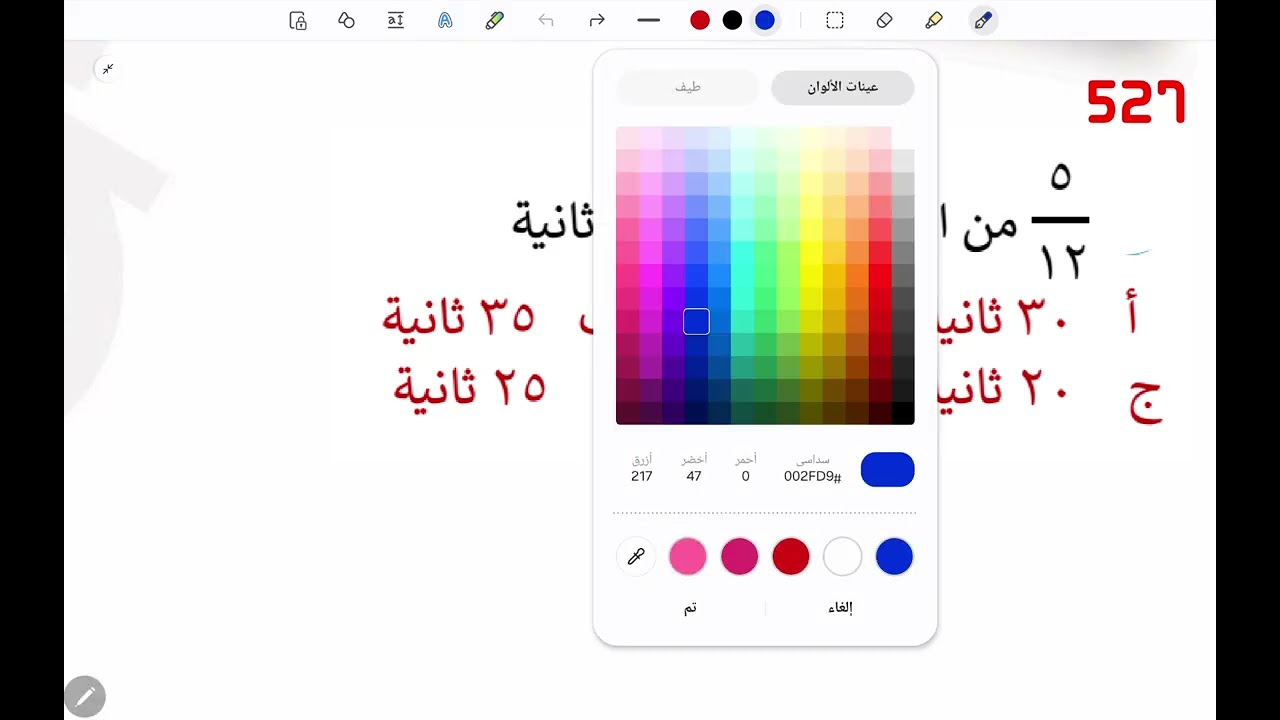Undo the last stroke
This screenshot has height=720, width=1280.
click(546, 20)
